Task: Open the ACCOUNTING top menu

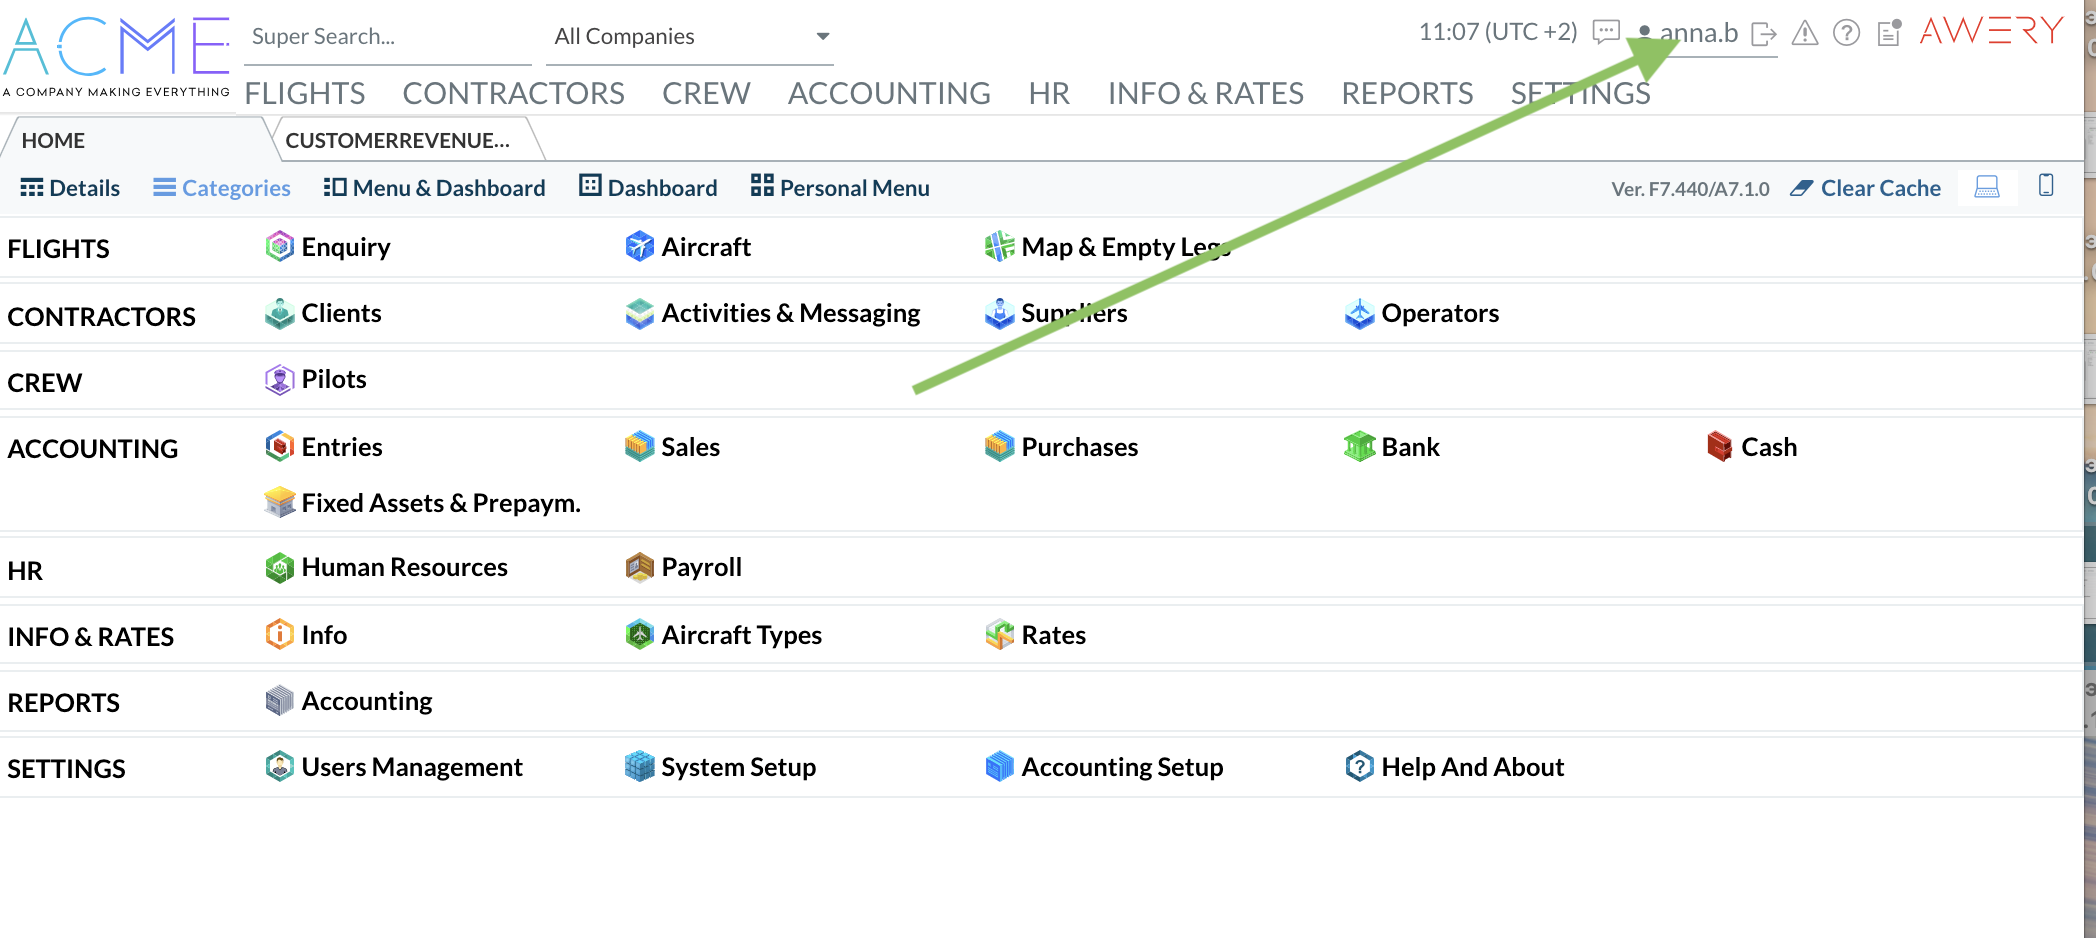Action: pyautogui.click(x=888, y=93)
